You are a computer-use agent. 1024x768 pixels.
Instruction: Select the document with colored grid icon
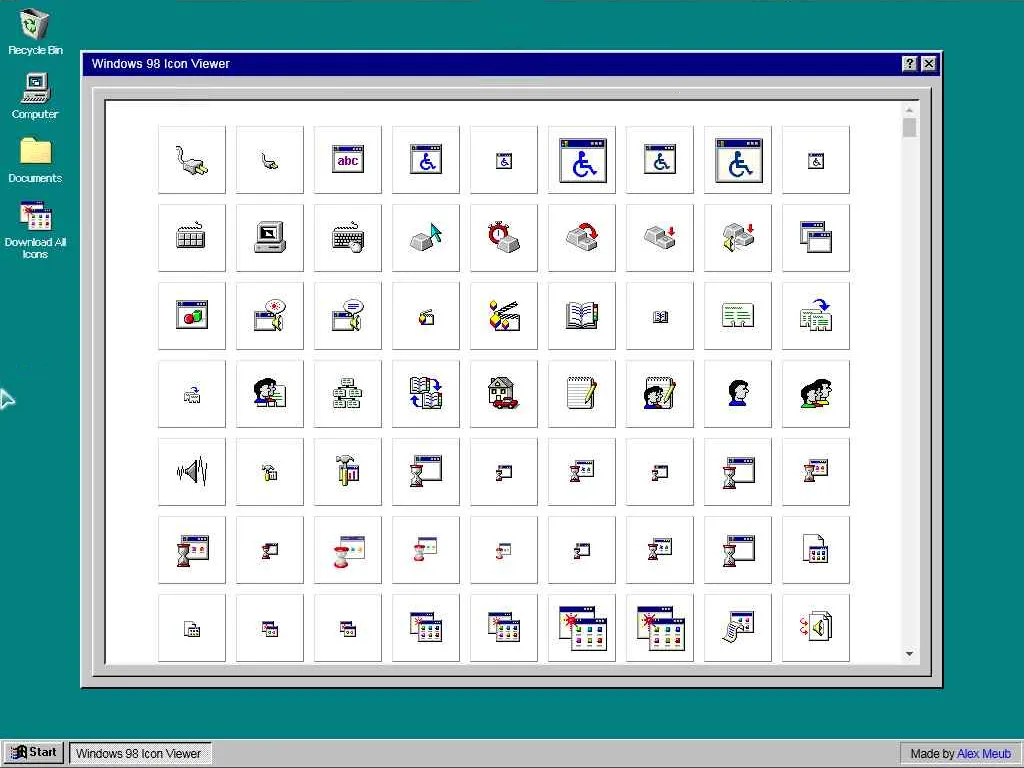click(x=816, y=550)
